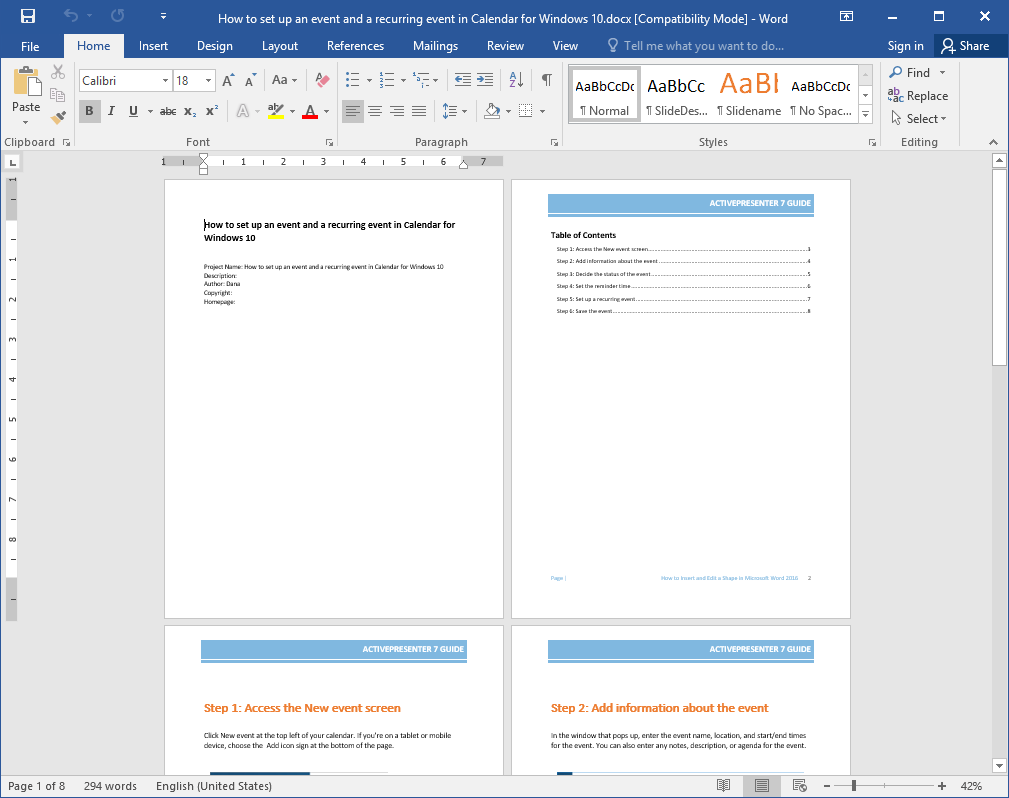Expand the Styles gallery more arrow
1009x798 pixels.
click(866, 115)
